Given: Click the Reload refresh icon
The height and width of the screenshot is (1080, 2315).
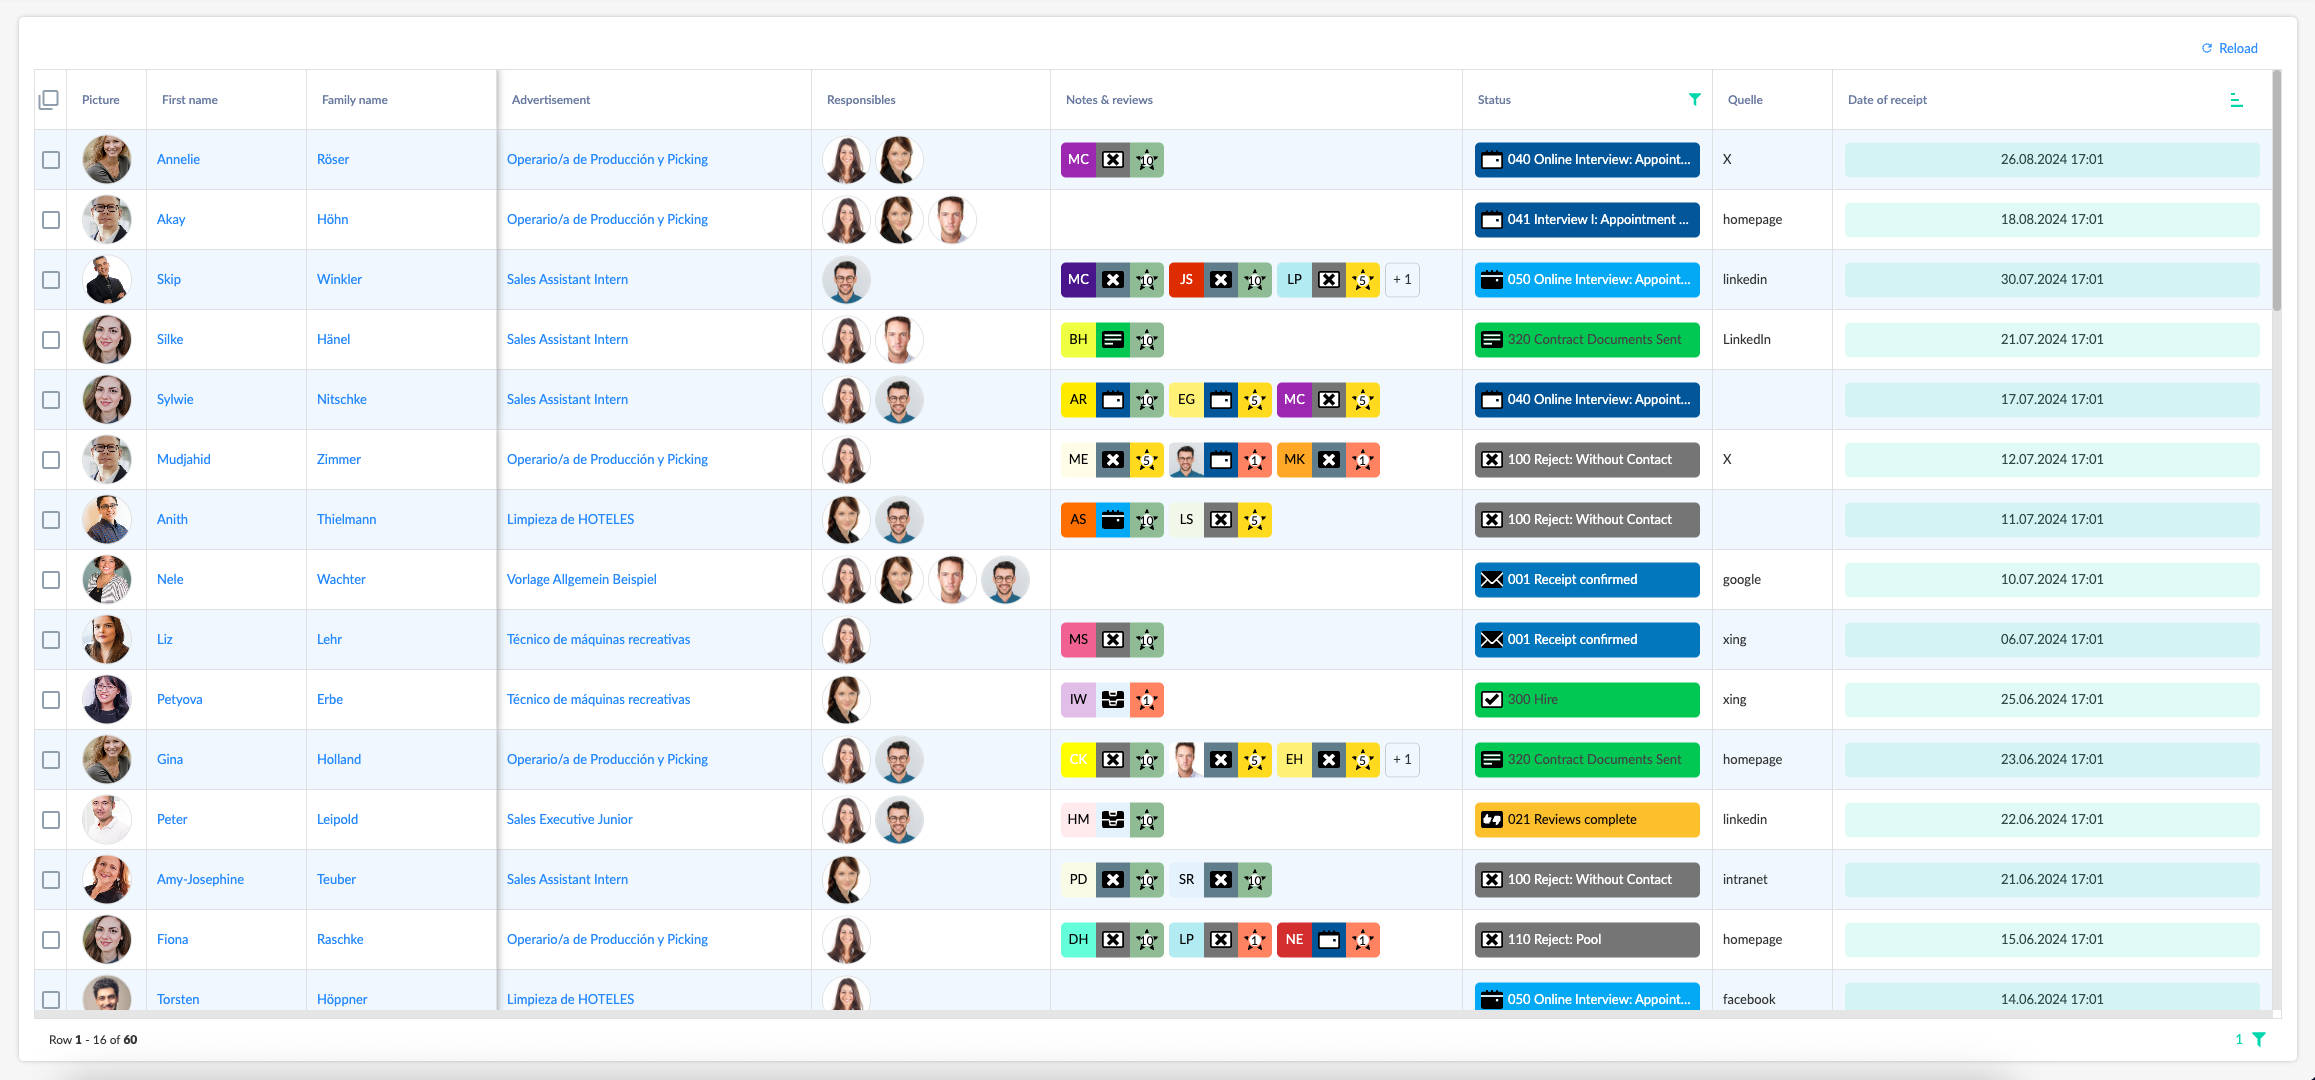Looking at the screenshot, I should (2206, 48).
